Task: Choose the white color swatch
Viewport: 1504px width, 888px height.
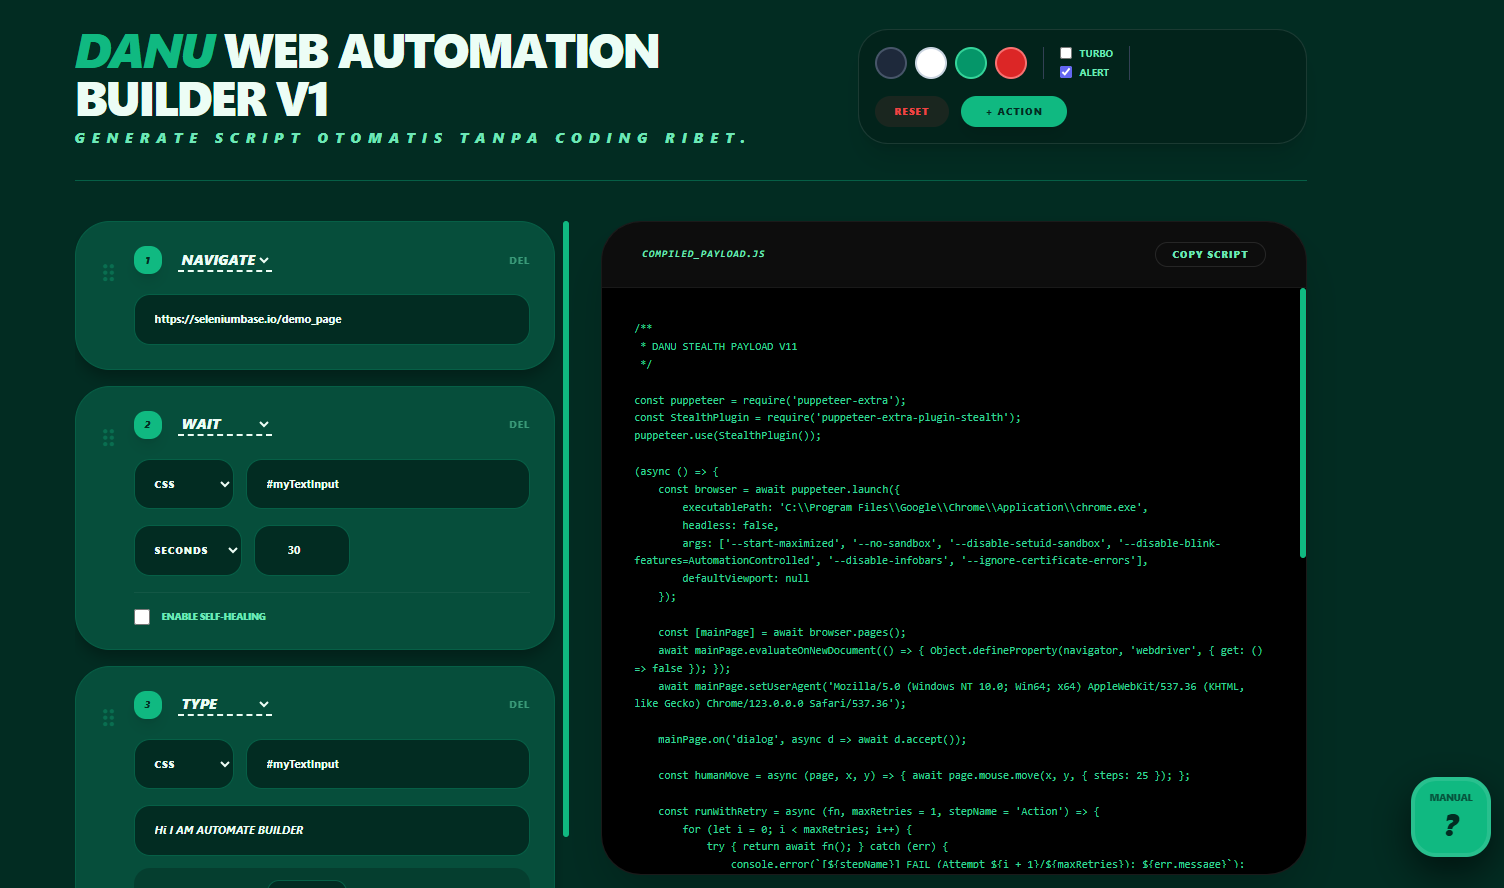Action: [931, 63]
